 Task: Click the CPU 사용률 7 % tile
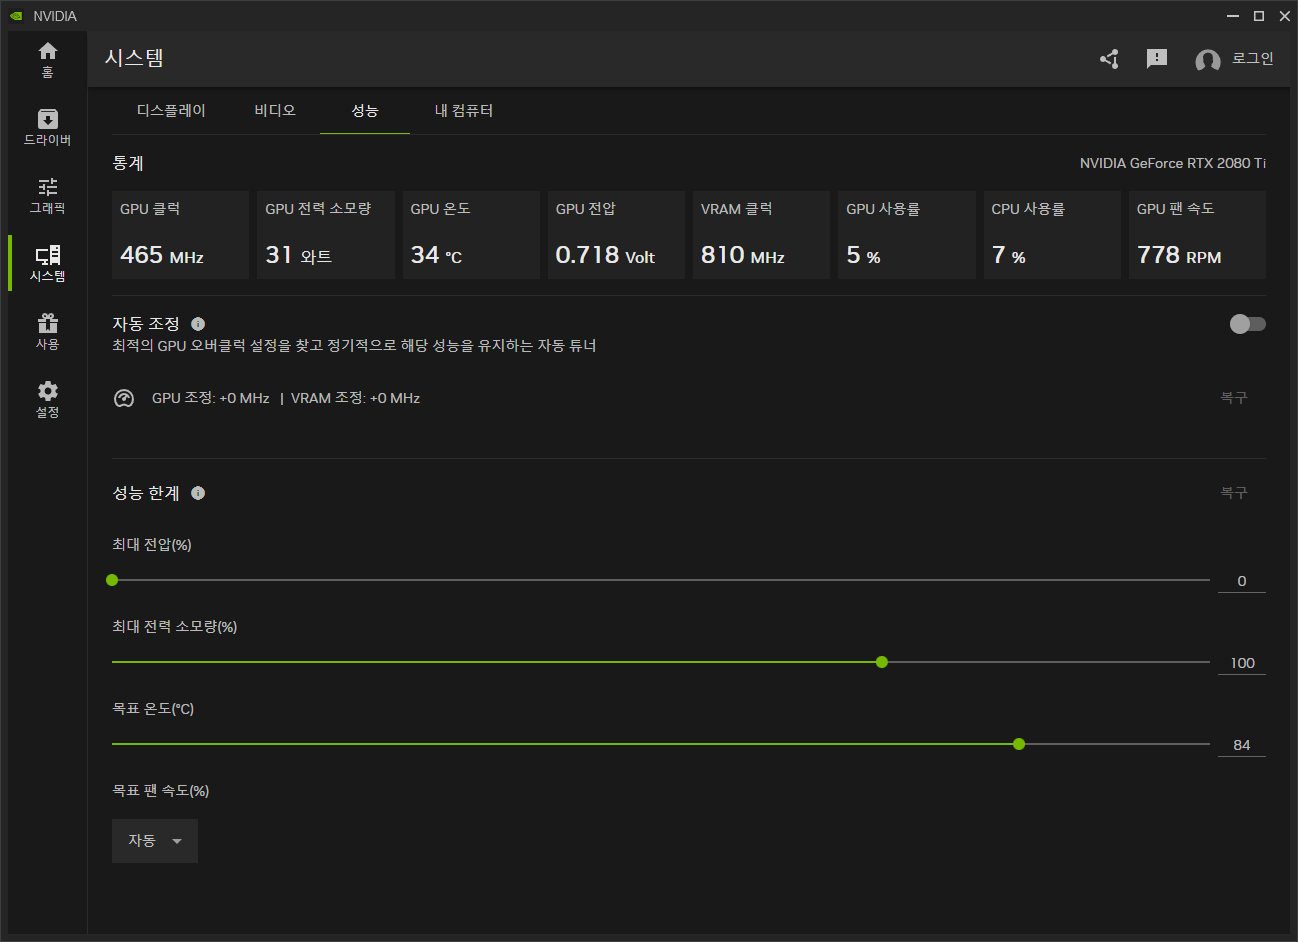[1052, 235]
